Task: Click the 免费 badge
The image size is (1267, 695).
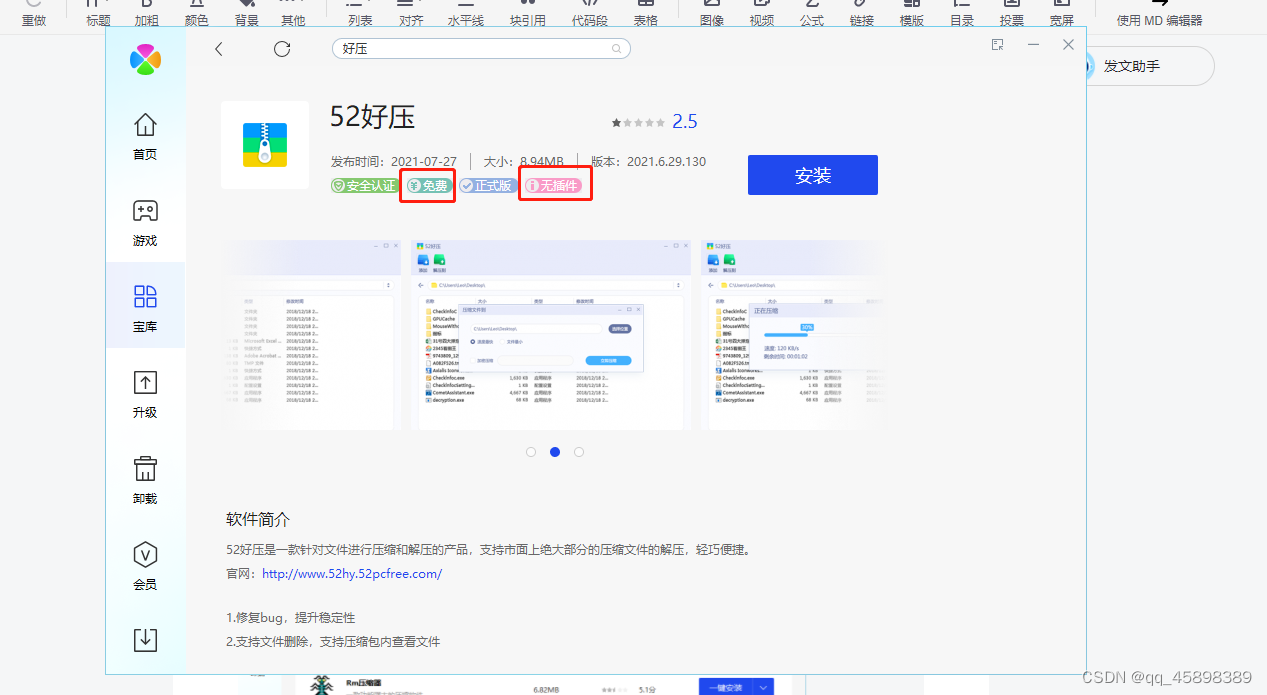Action: tap(428, 186)
